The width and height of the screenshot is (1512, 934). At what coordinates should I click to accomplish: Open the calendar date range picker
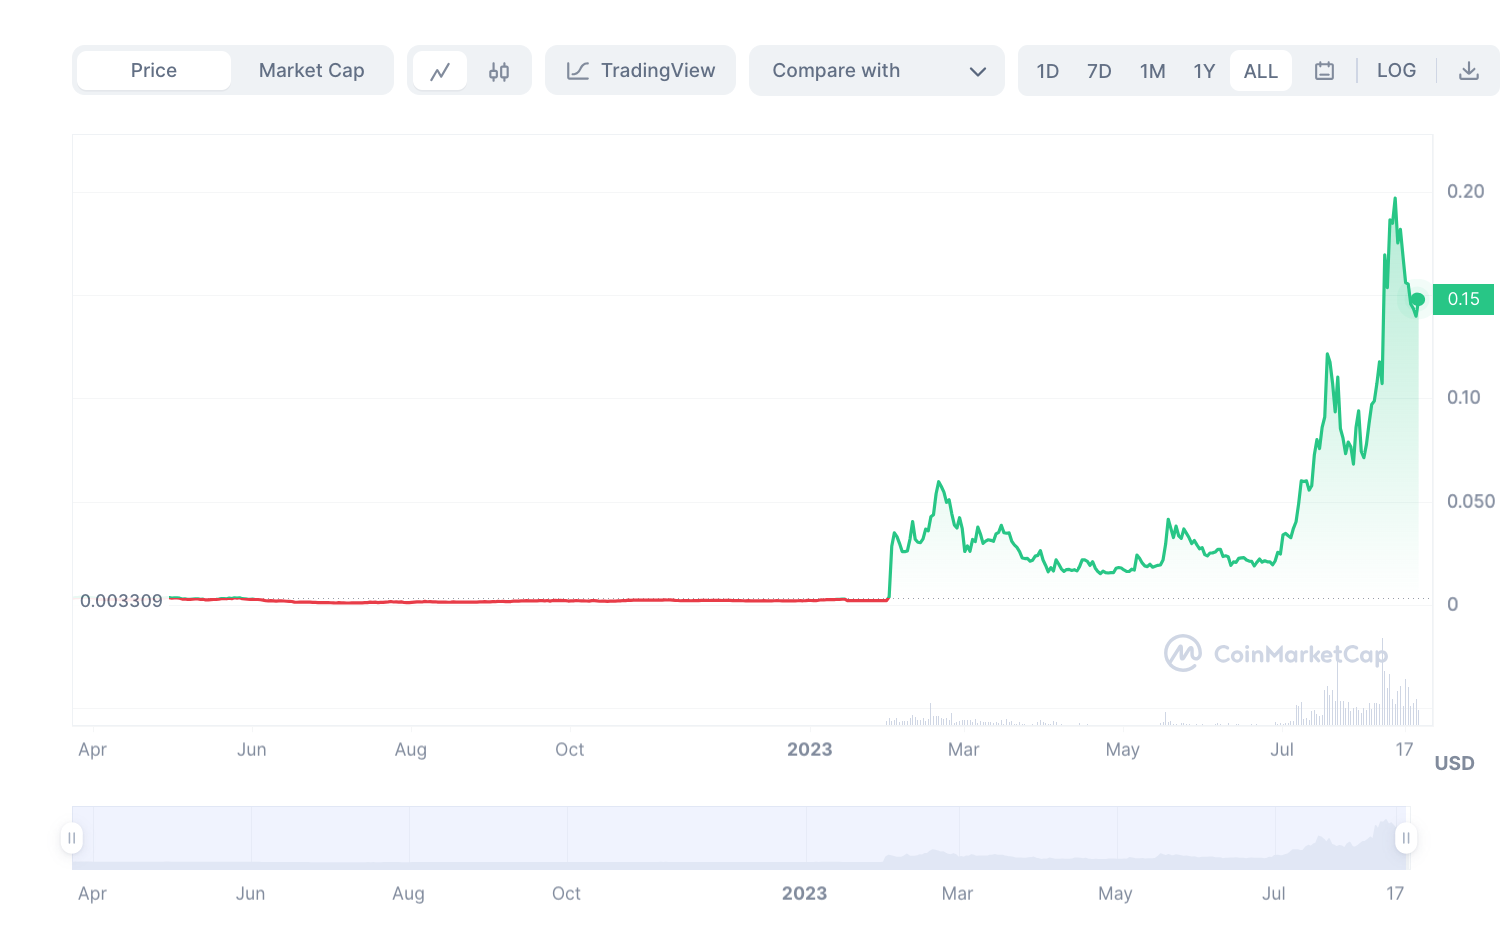(1324, 71)
